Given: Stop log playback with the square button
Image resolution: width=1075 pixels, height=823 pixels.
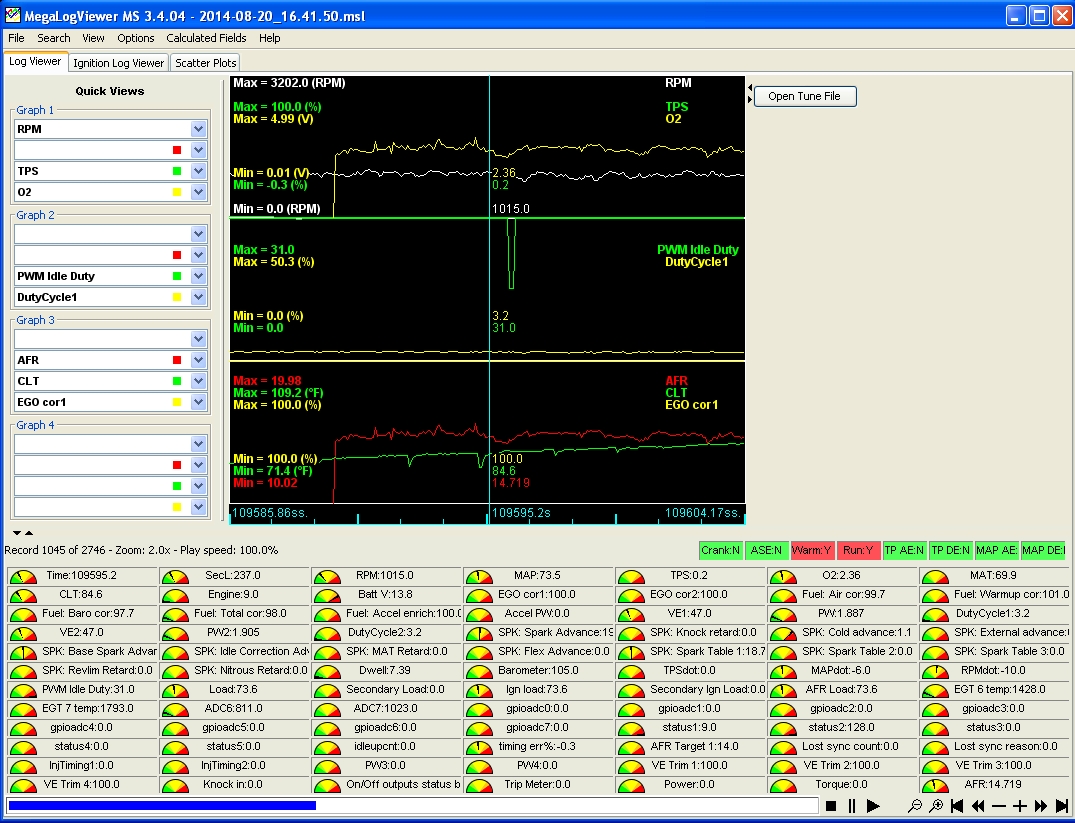Looking at the screenshot, I should coord(831,806).
